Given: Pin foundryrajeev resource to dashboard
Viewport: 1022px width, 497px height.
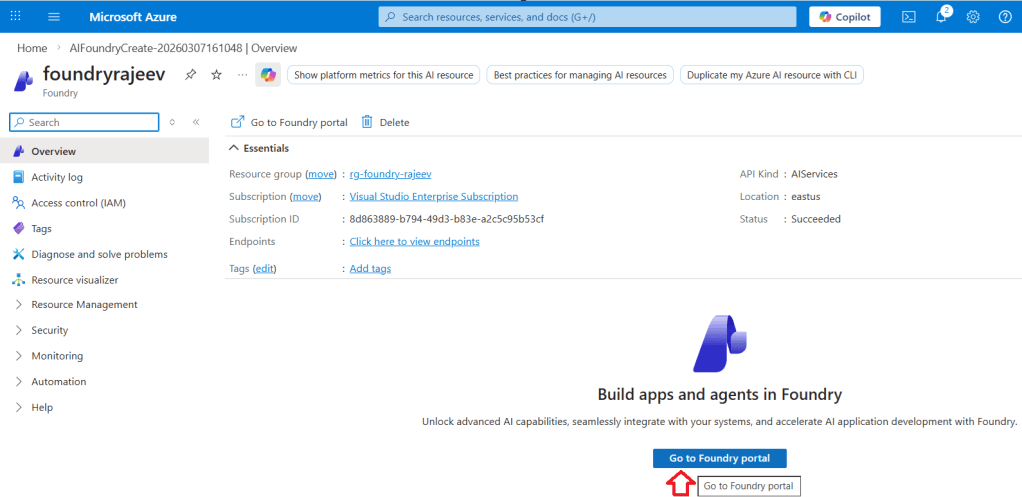Looking at the screenshot, I should [190, 75].
